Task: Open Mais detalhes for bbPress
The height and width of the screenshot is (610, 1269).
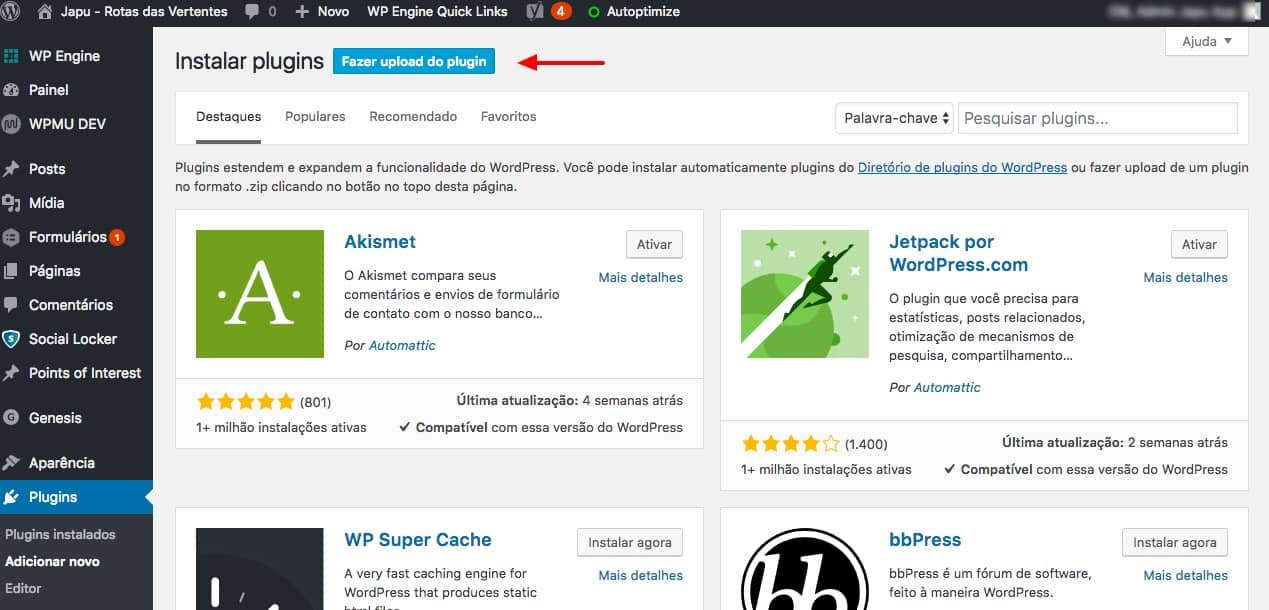Action: click(1186, 575)
